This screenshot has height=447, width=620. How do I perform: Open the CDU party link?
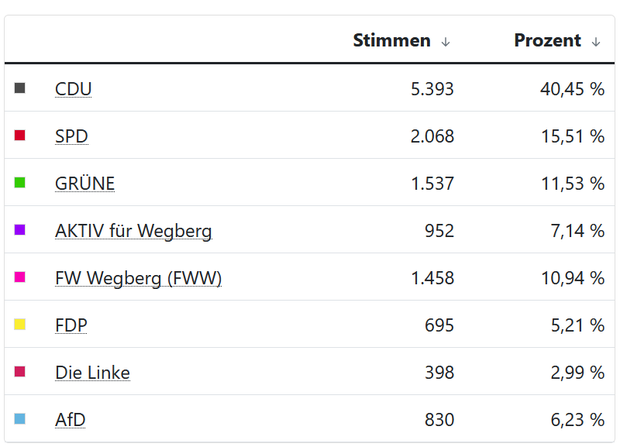[x=73, y=89]
